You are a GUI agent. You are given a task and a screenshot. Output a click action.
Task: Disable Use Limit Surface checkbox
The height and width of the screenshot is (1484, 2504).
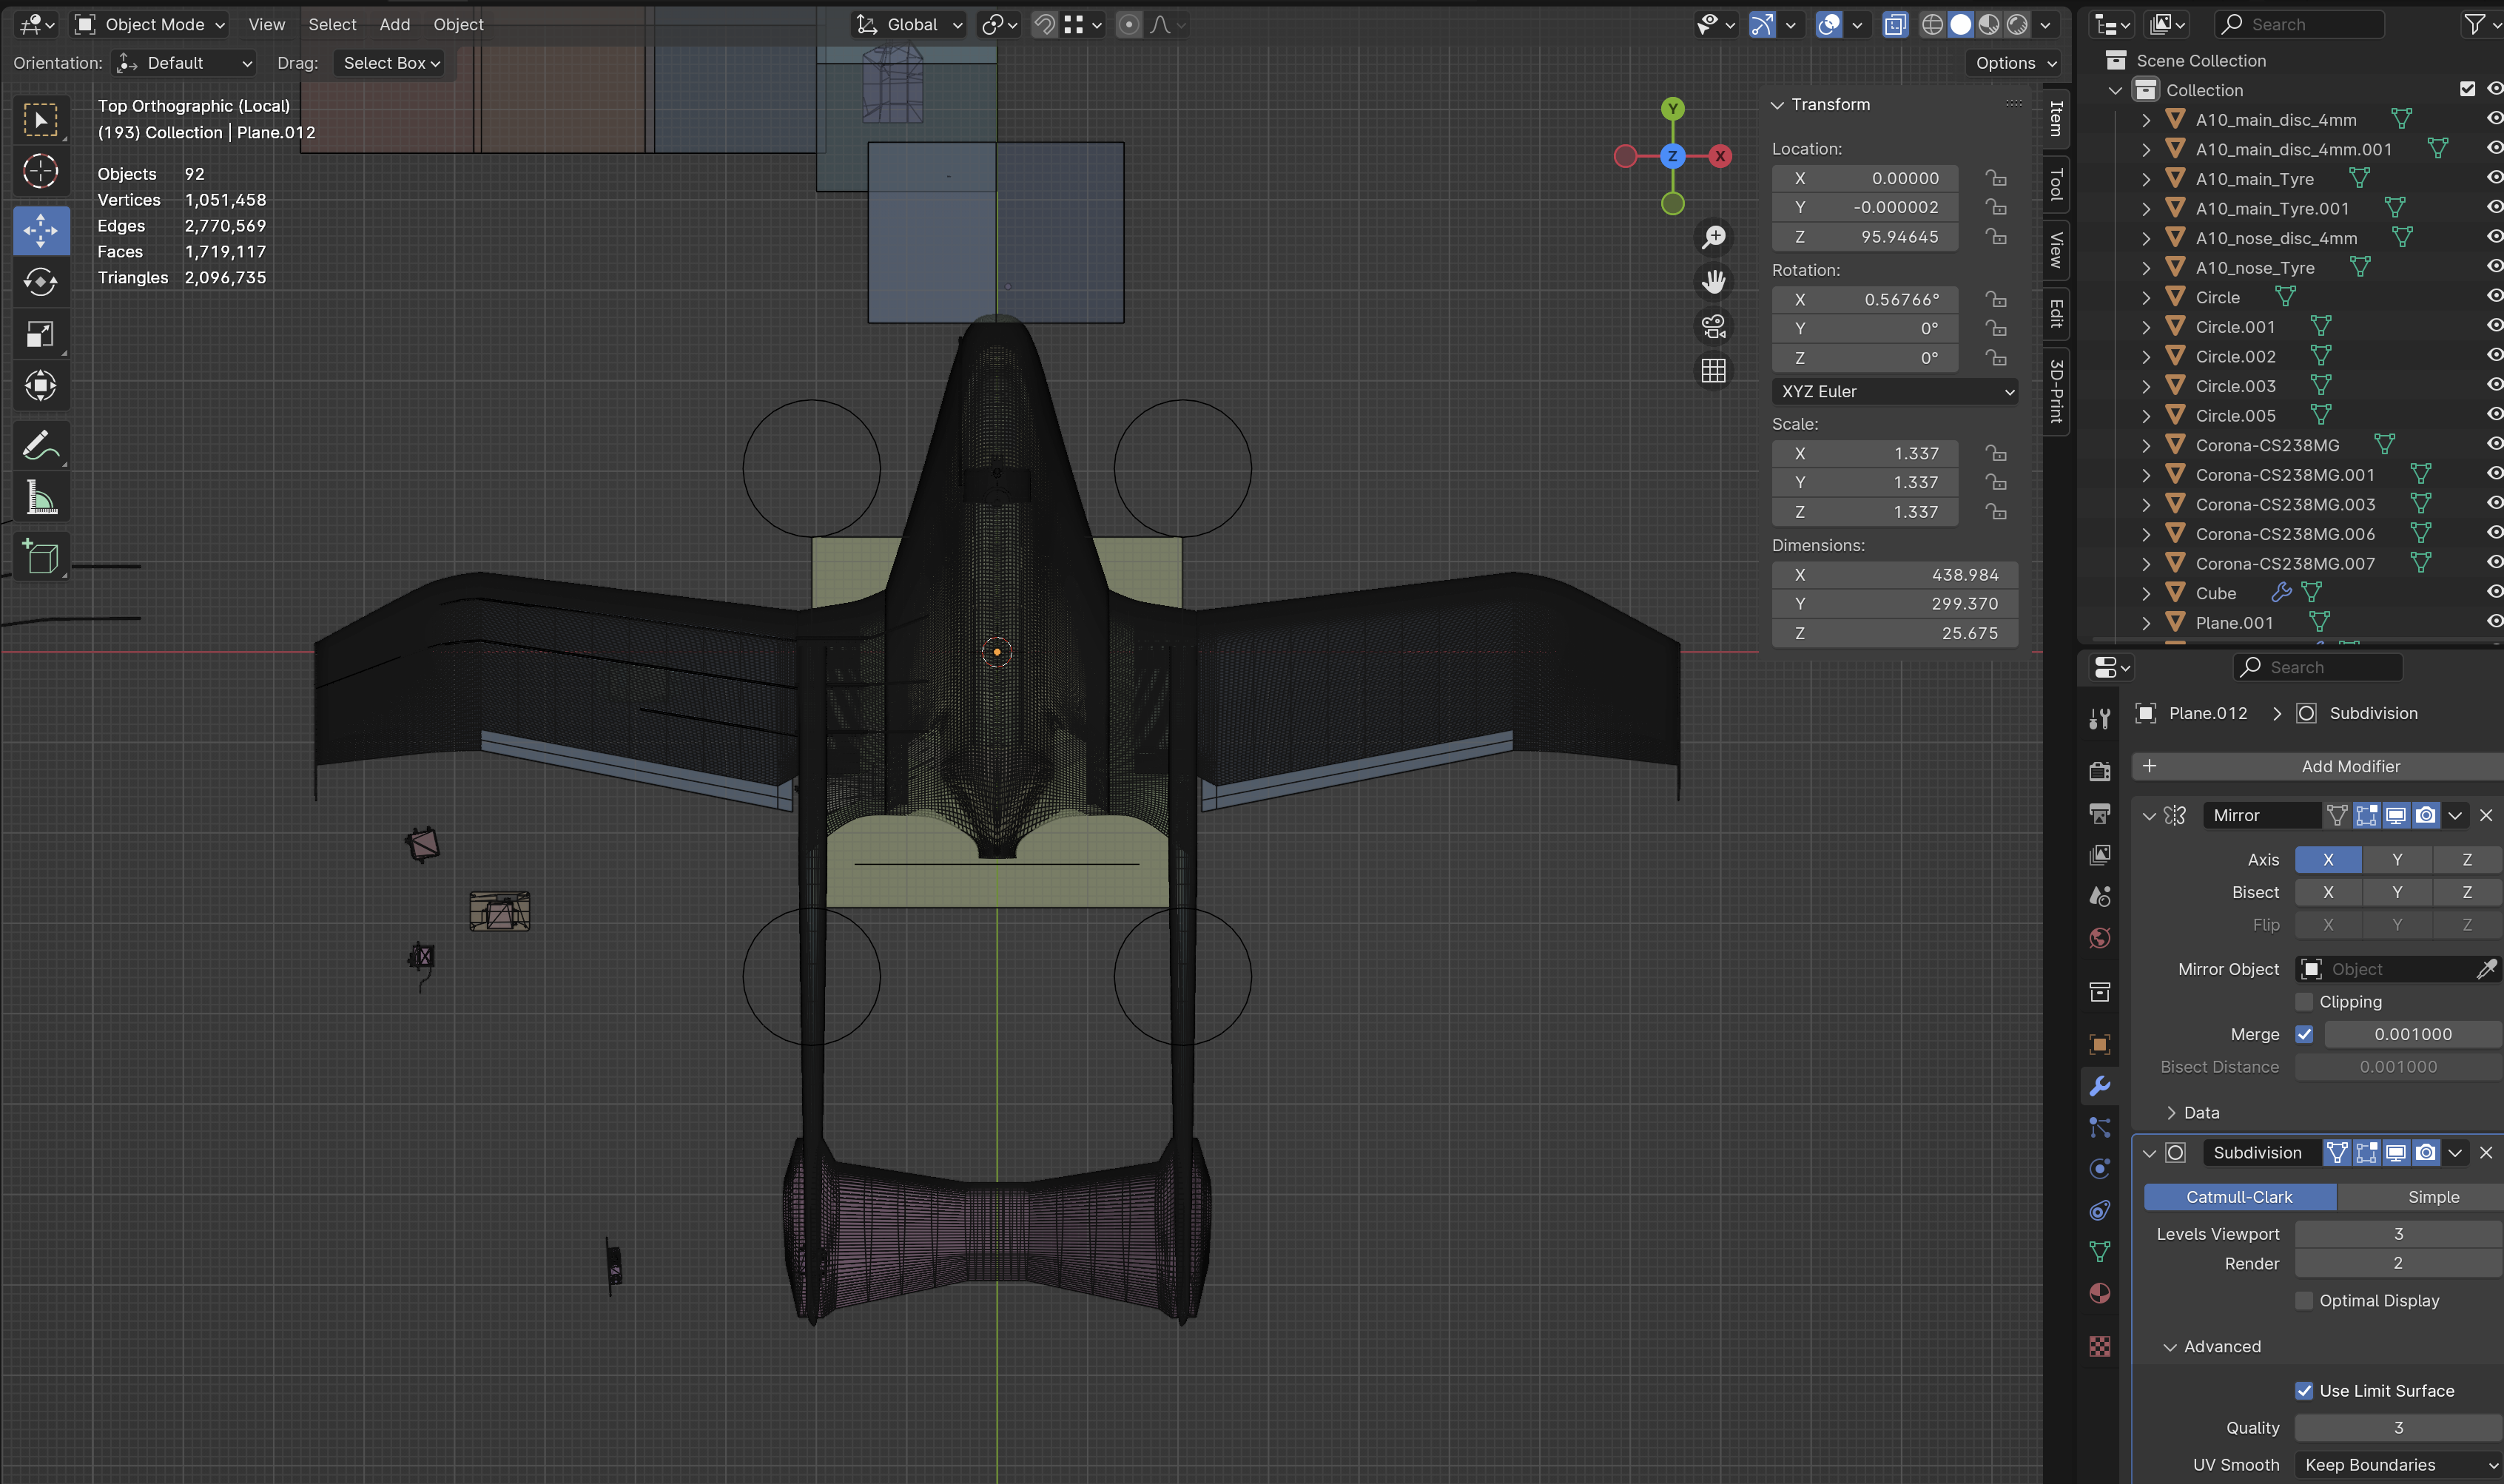[x=2304, y=1390]
